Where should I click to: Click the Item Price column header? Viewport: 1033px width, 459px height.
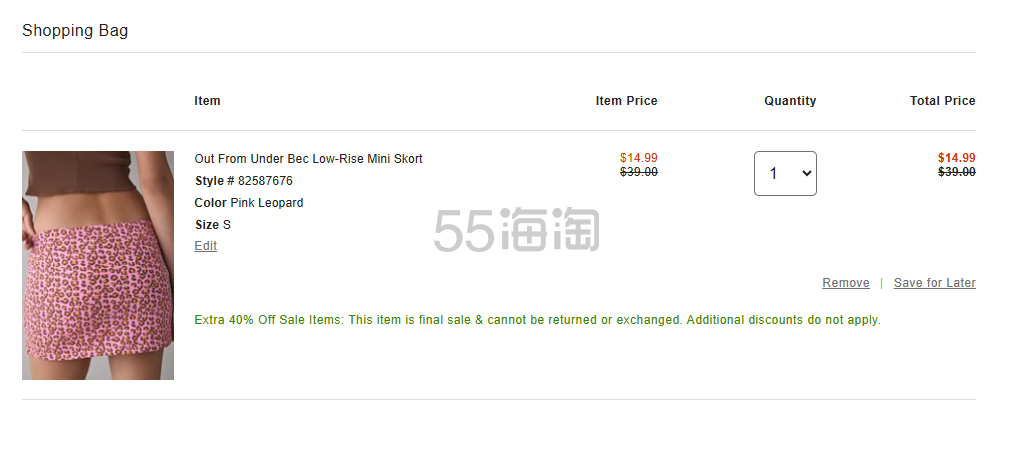coord(626,101)
